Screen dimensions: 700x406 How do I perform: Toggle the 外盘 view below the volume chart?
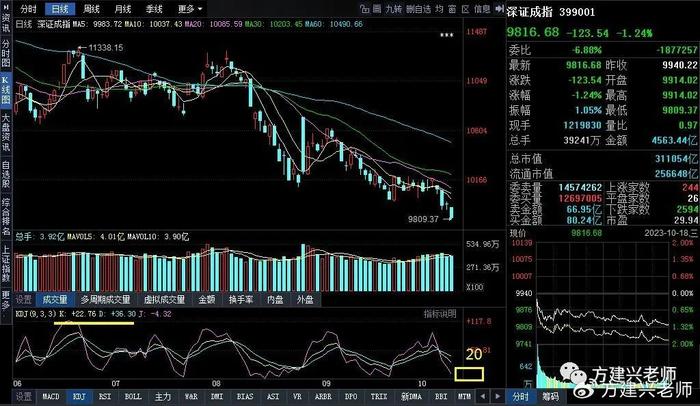305,300
